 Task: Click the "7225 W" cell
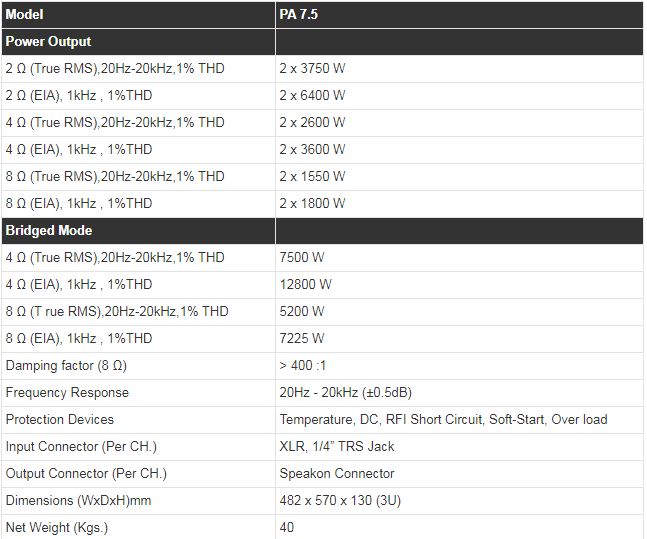pos(302,339)
